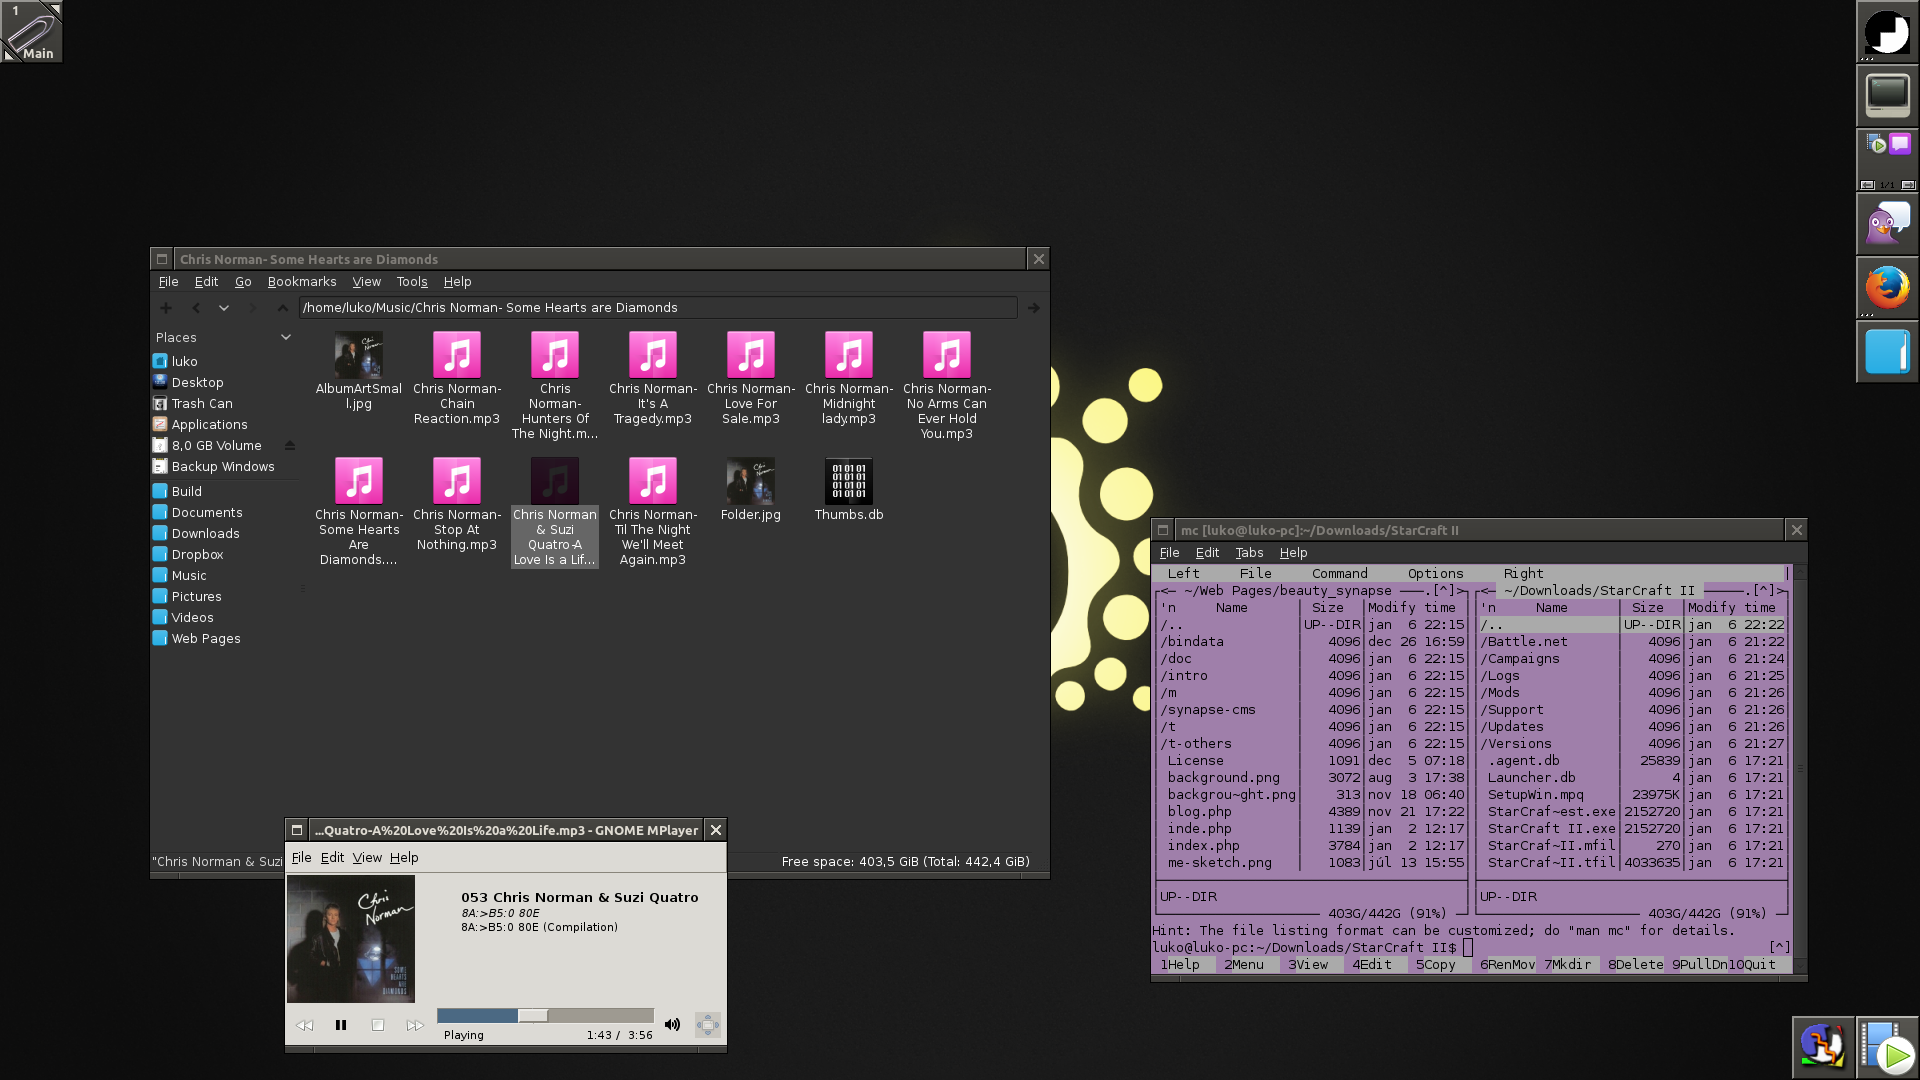Go to parent folder with up arrow
Image resolution: width=1920 pixels, height=1080 pixels.
(282, 308)
